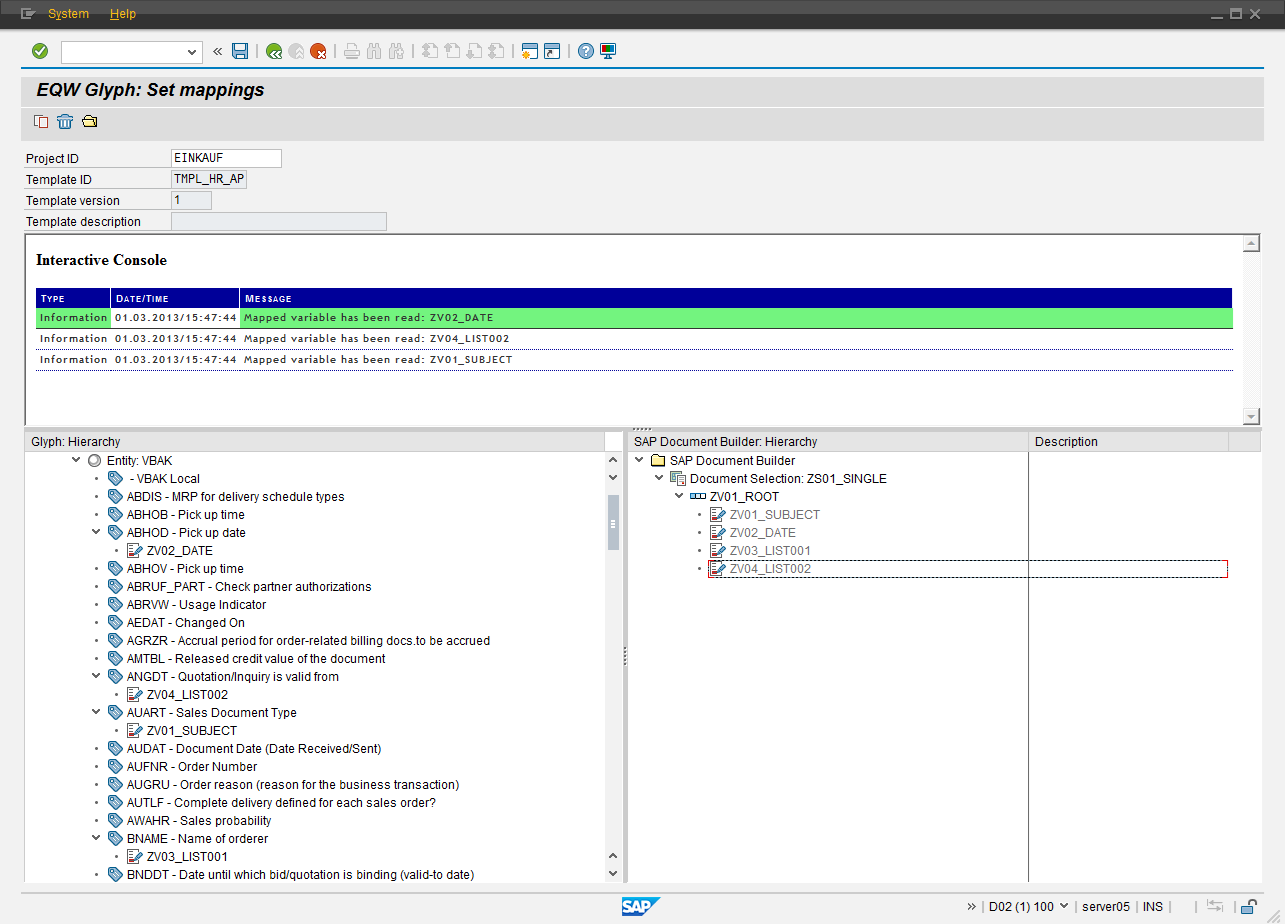
Task: Click the Print icon in the toolbar
Action: point(351,51)
